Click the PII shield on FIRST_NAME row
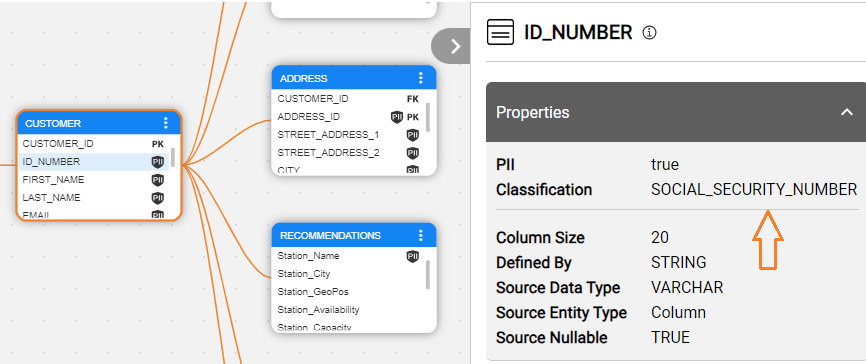The height and width of the screenshot is (364, 866). 158,180
